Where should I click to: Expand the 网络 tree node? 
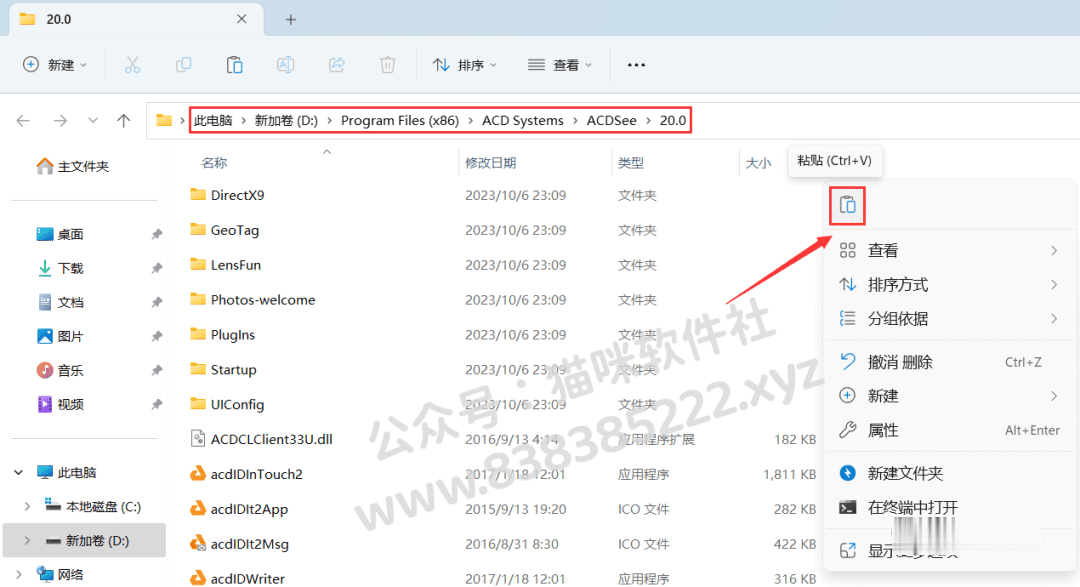click(19, 575)
